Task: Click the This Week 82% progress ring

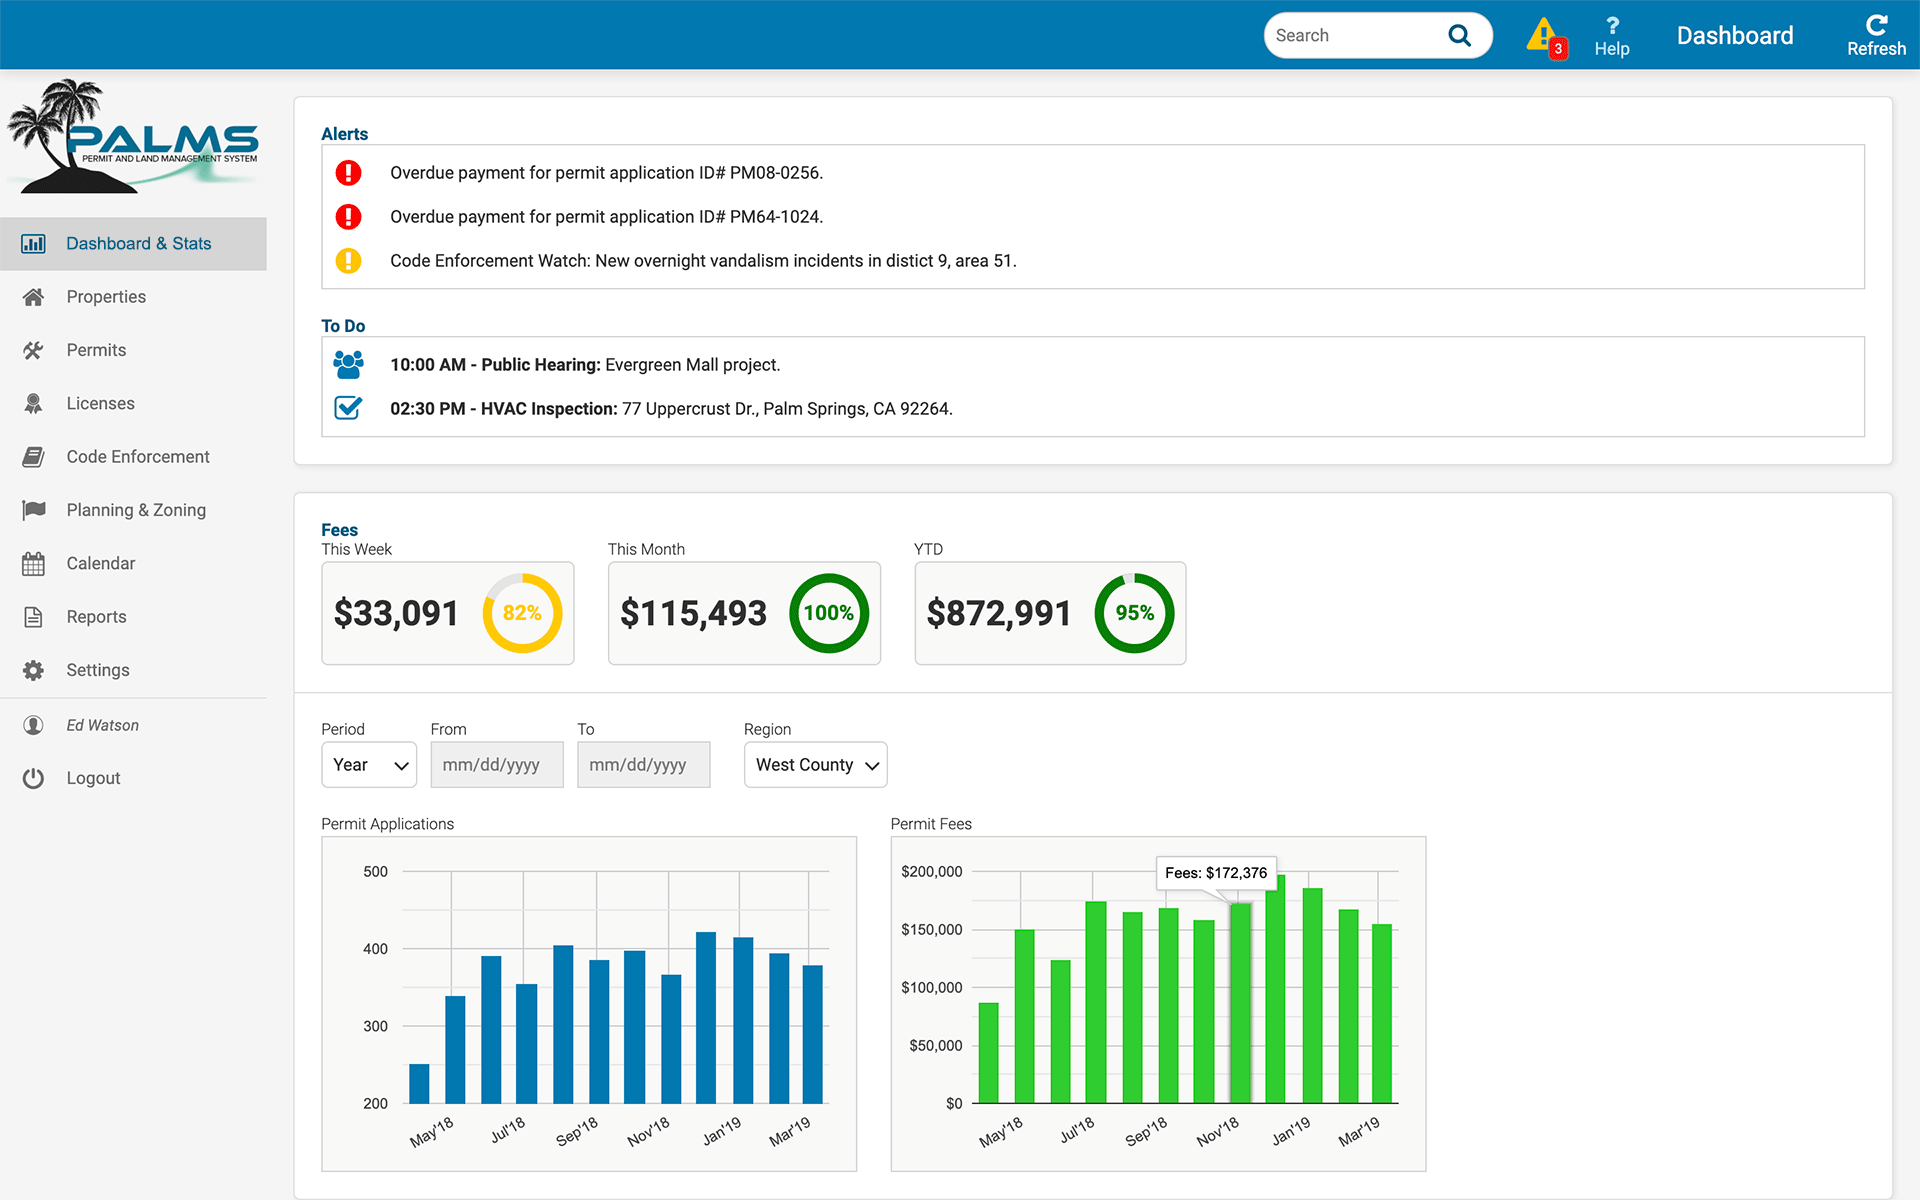Action: pyautogui.click(x=522, y=613)
